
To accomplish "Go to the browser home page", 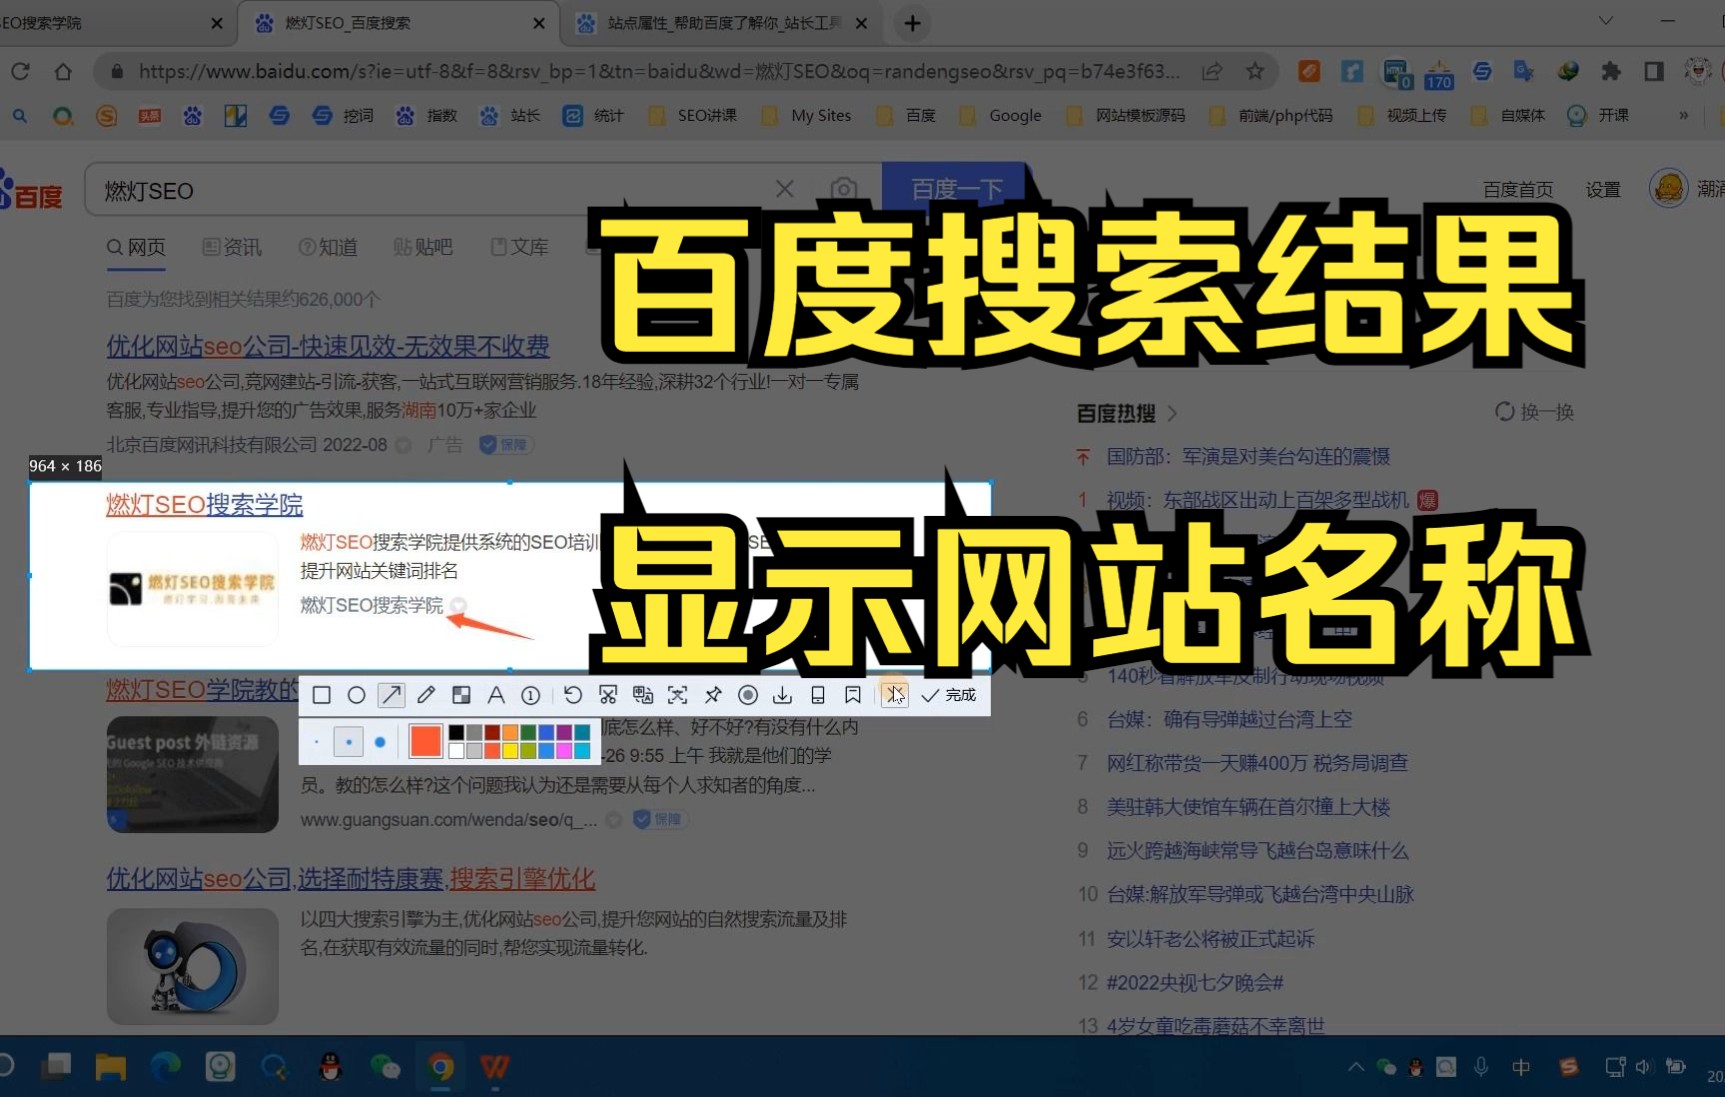I will tap(63, 71).
